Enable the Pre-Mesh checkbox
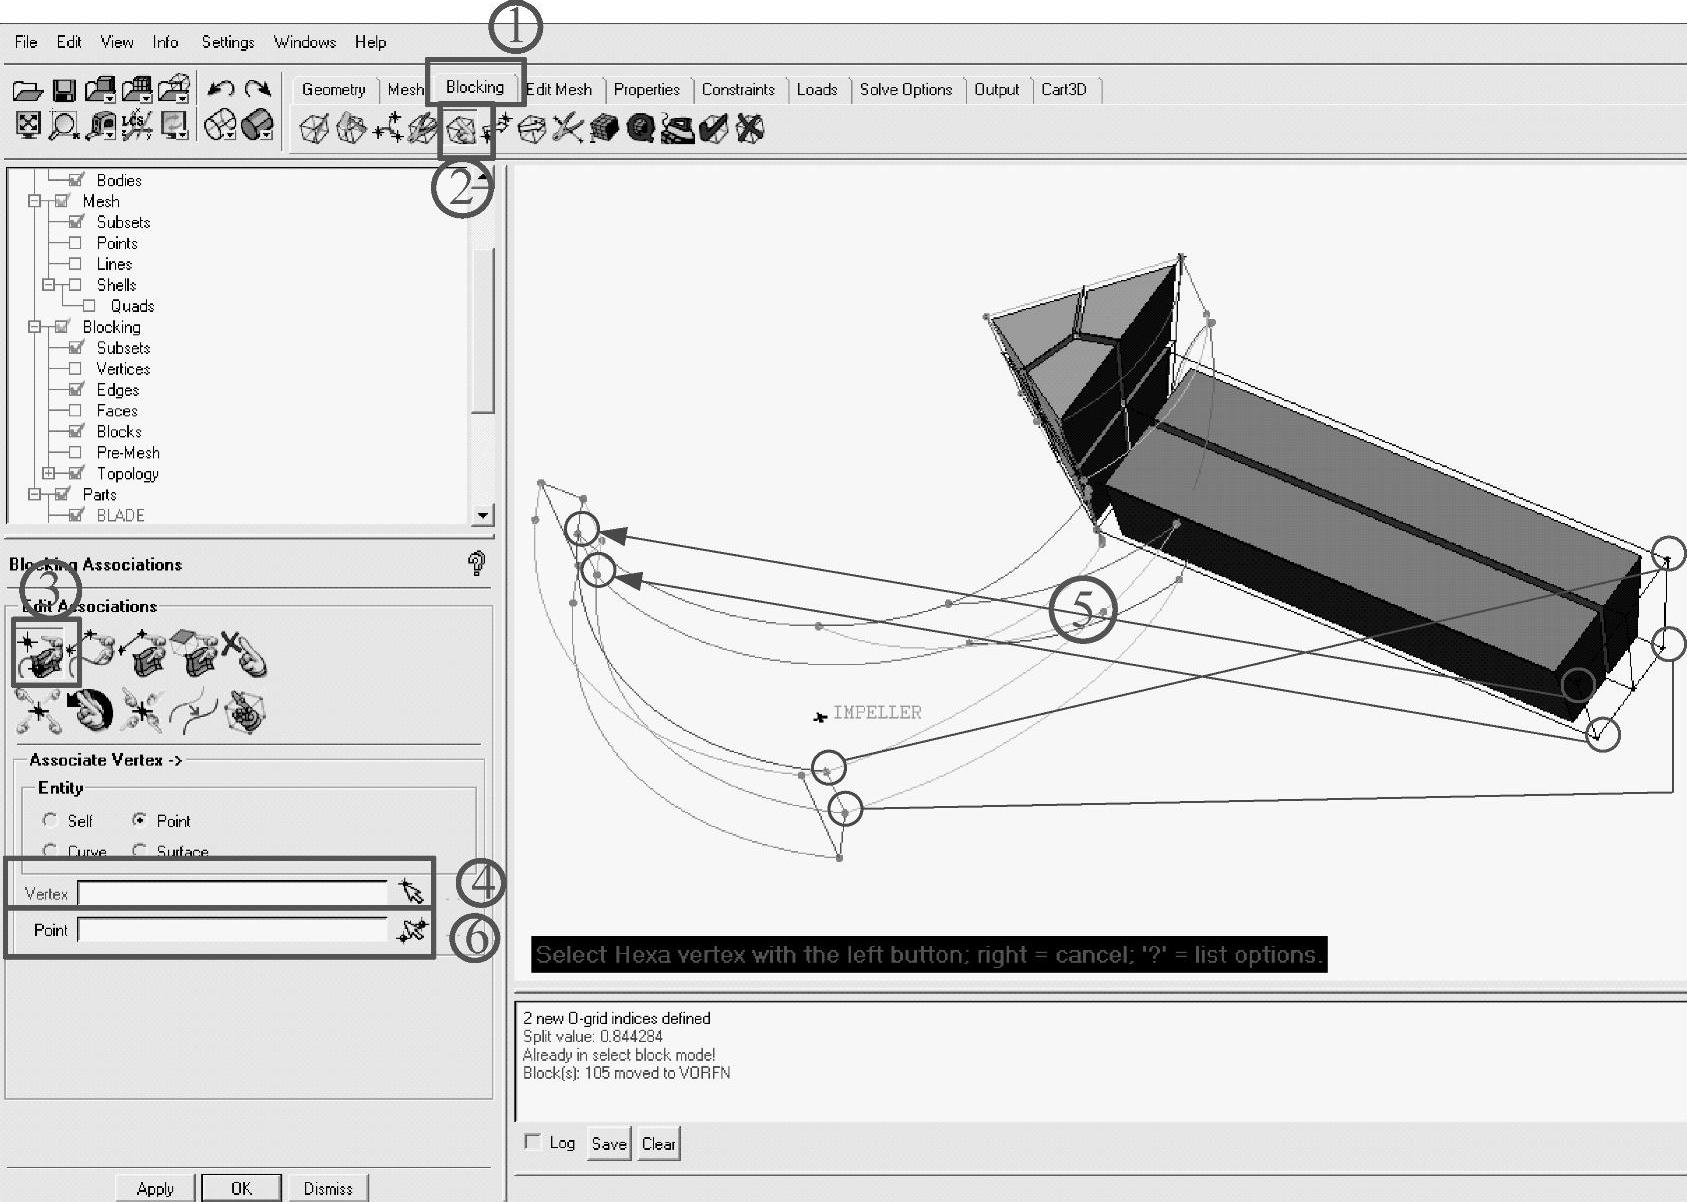 click(76, 453)
